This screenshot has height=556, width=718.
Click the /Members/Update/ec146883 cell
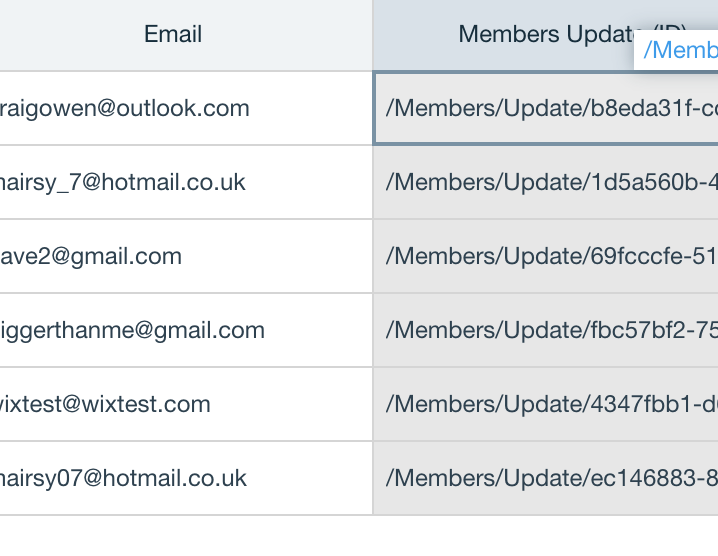tap(546, 478)
